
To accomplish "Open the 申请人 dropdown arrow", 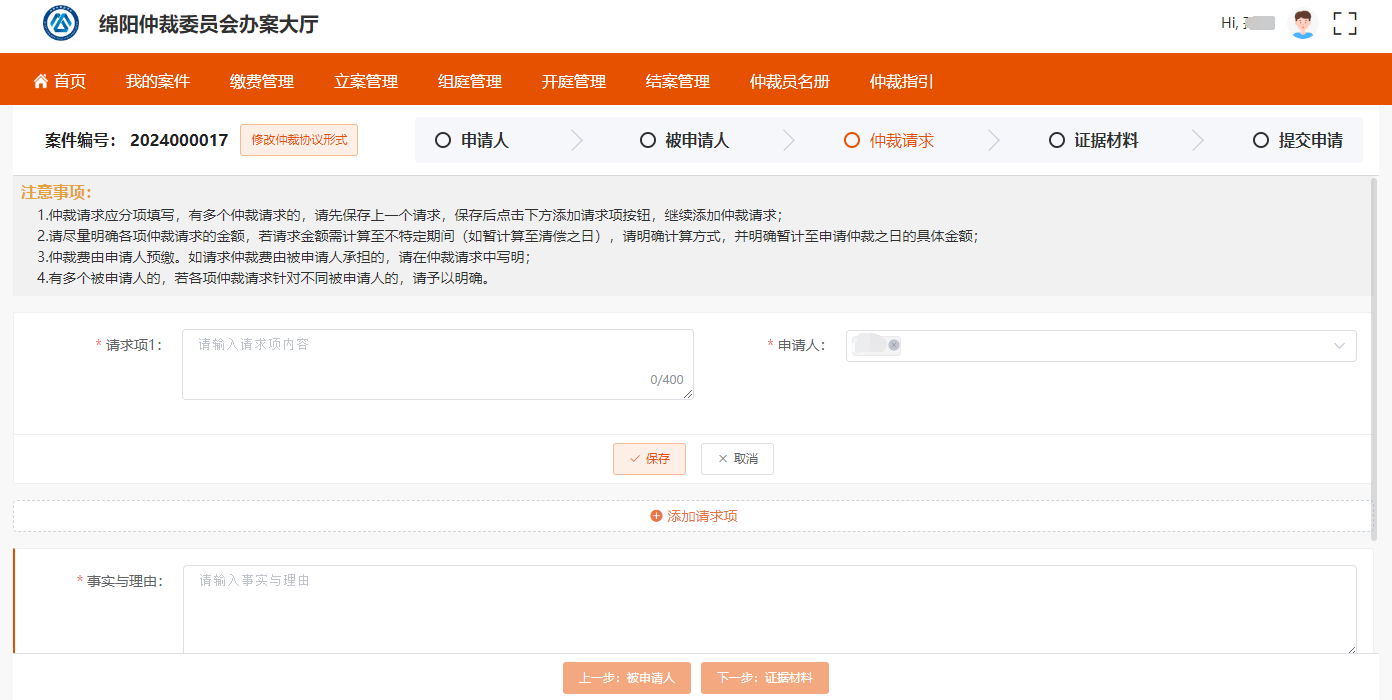I will point(1339,346).
